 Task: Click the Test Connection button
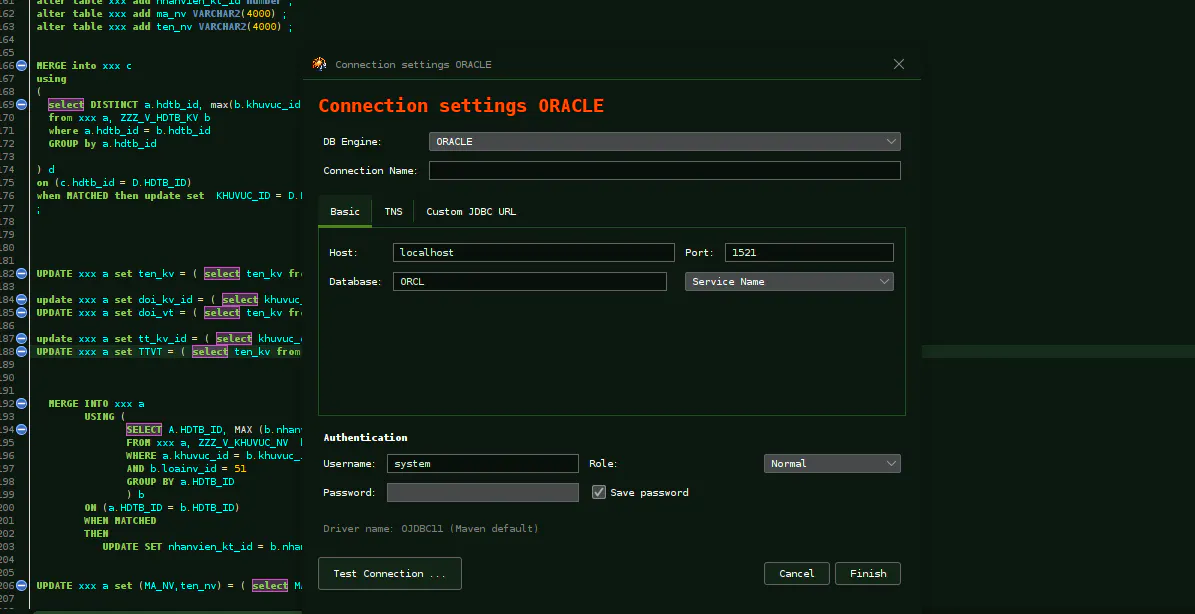(x=389, y=574)
